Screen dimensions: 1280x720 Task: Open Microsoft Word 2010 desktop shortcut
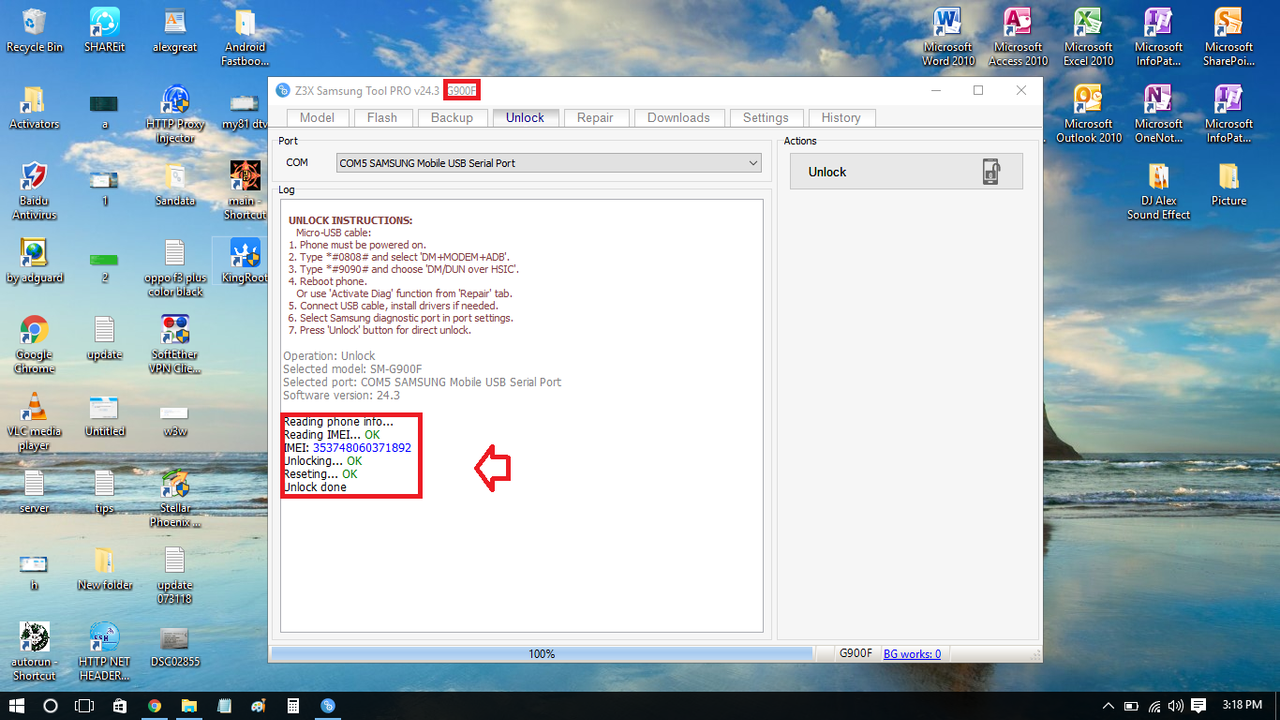pos(948,38)
